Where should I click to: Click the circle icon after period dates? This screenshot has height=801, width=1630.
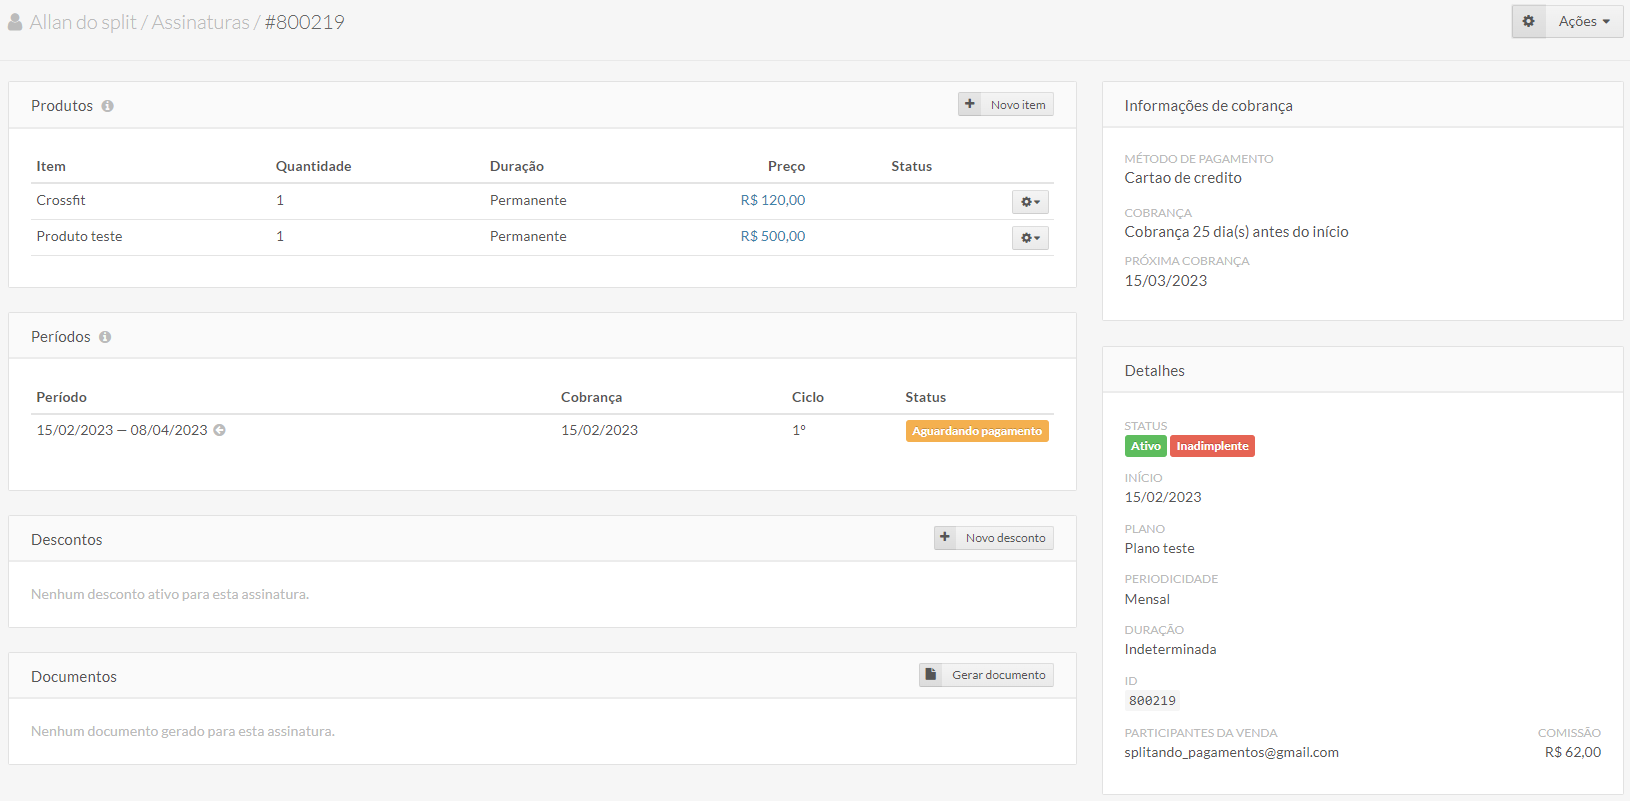pyautogui.click(x=220, y=430)
